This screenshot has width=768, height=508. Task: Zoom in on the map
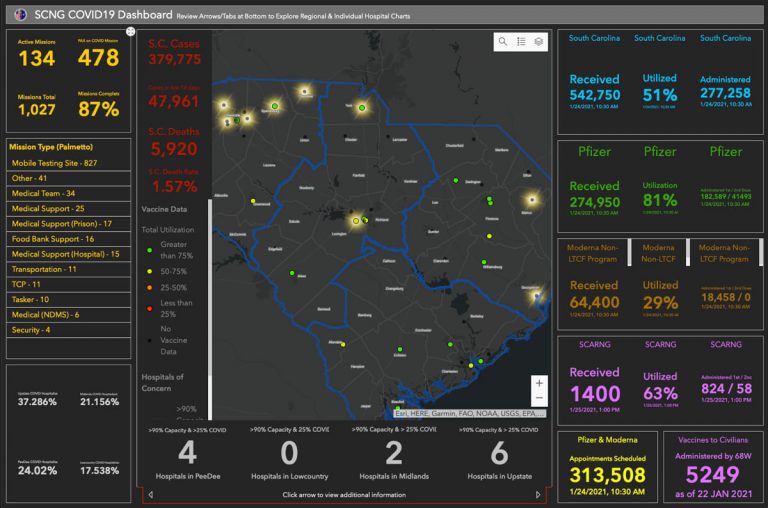[539, 383]
